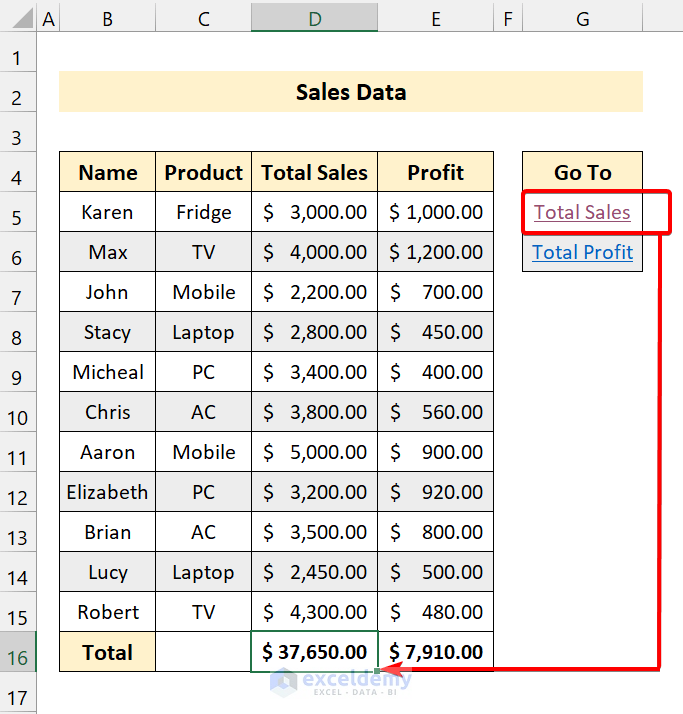Click column B header
Image resolution: width=683 pixels, height=714 pixels.
pos(107,17)
